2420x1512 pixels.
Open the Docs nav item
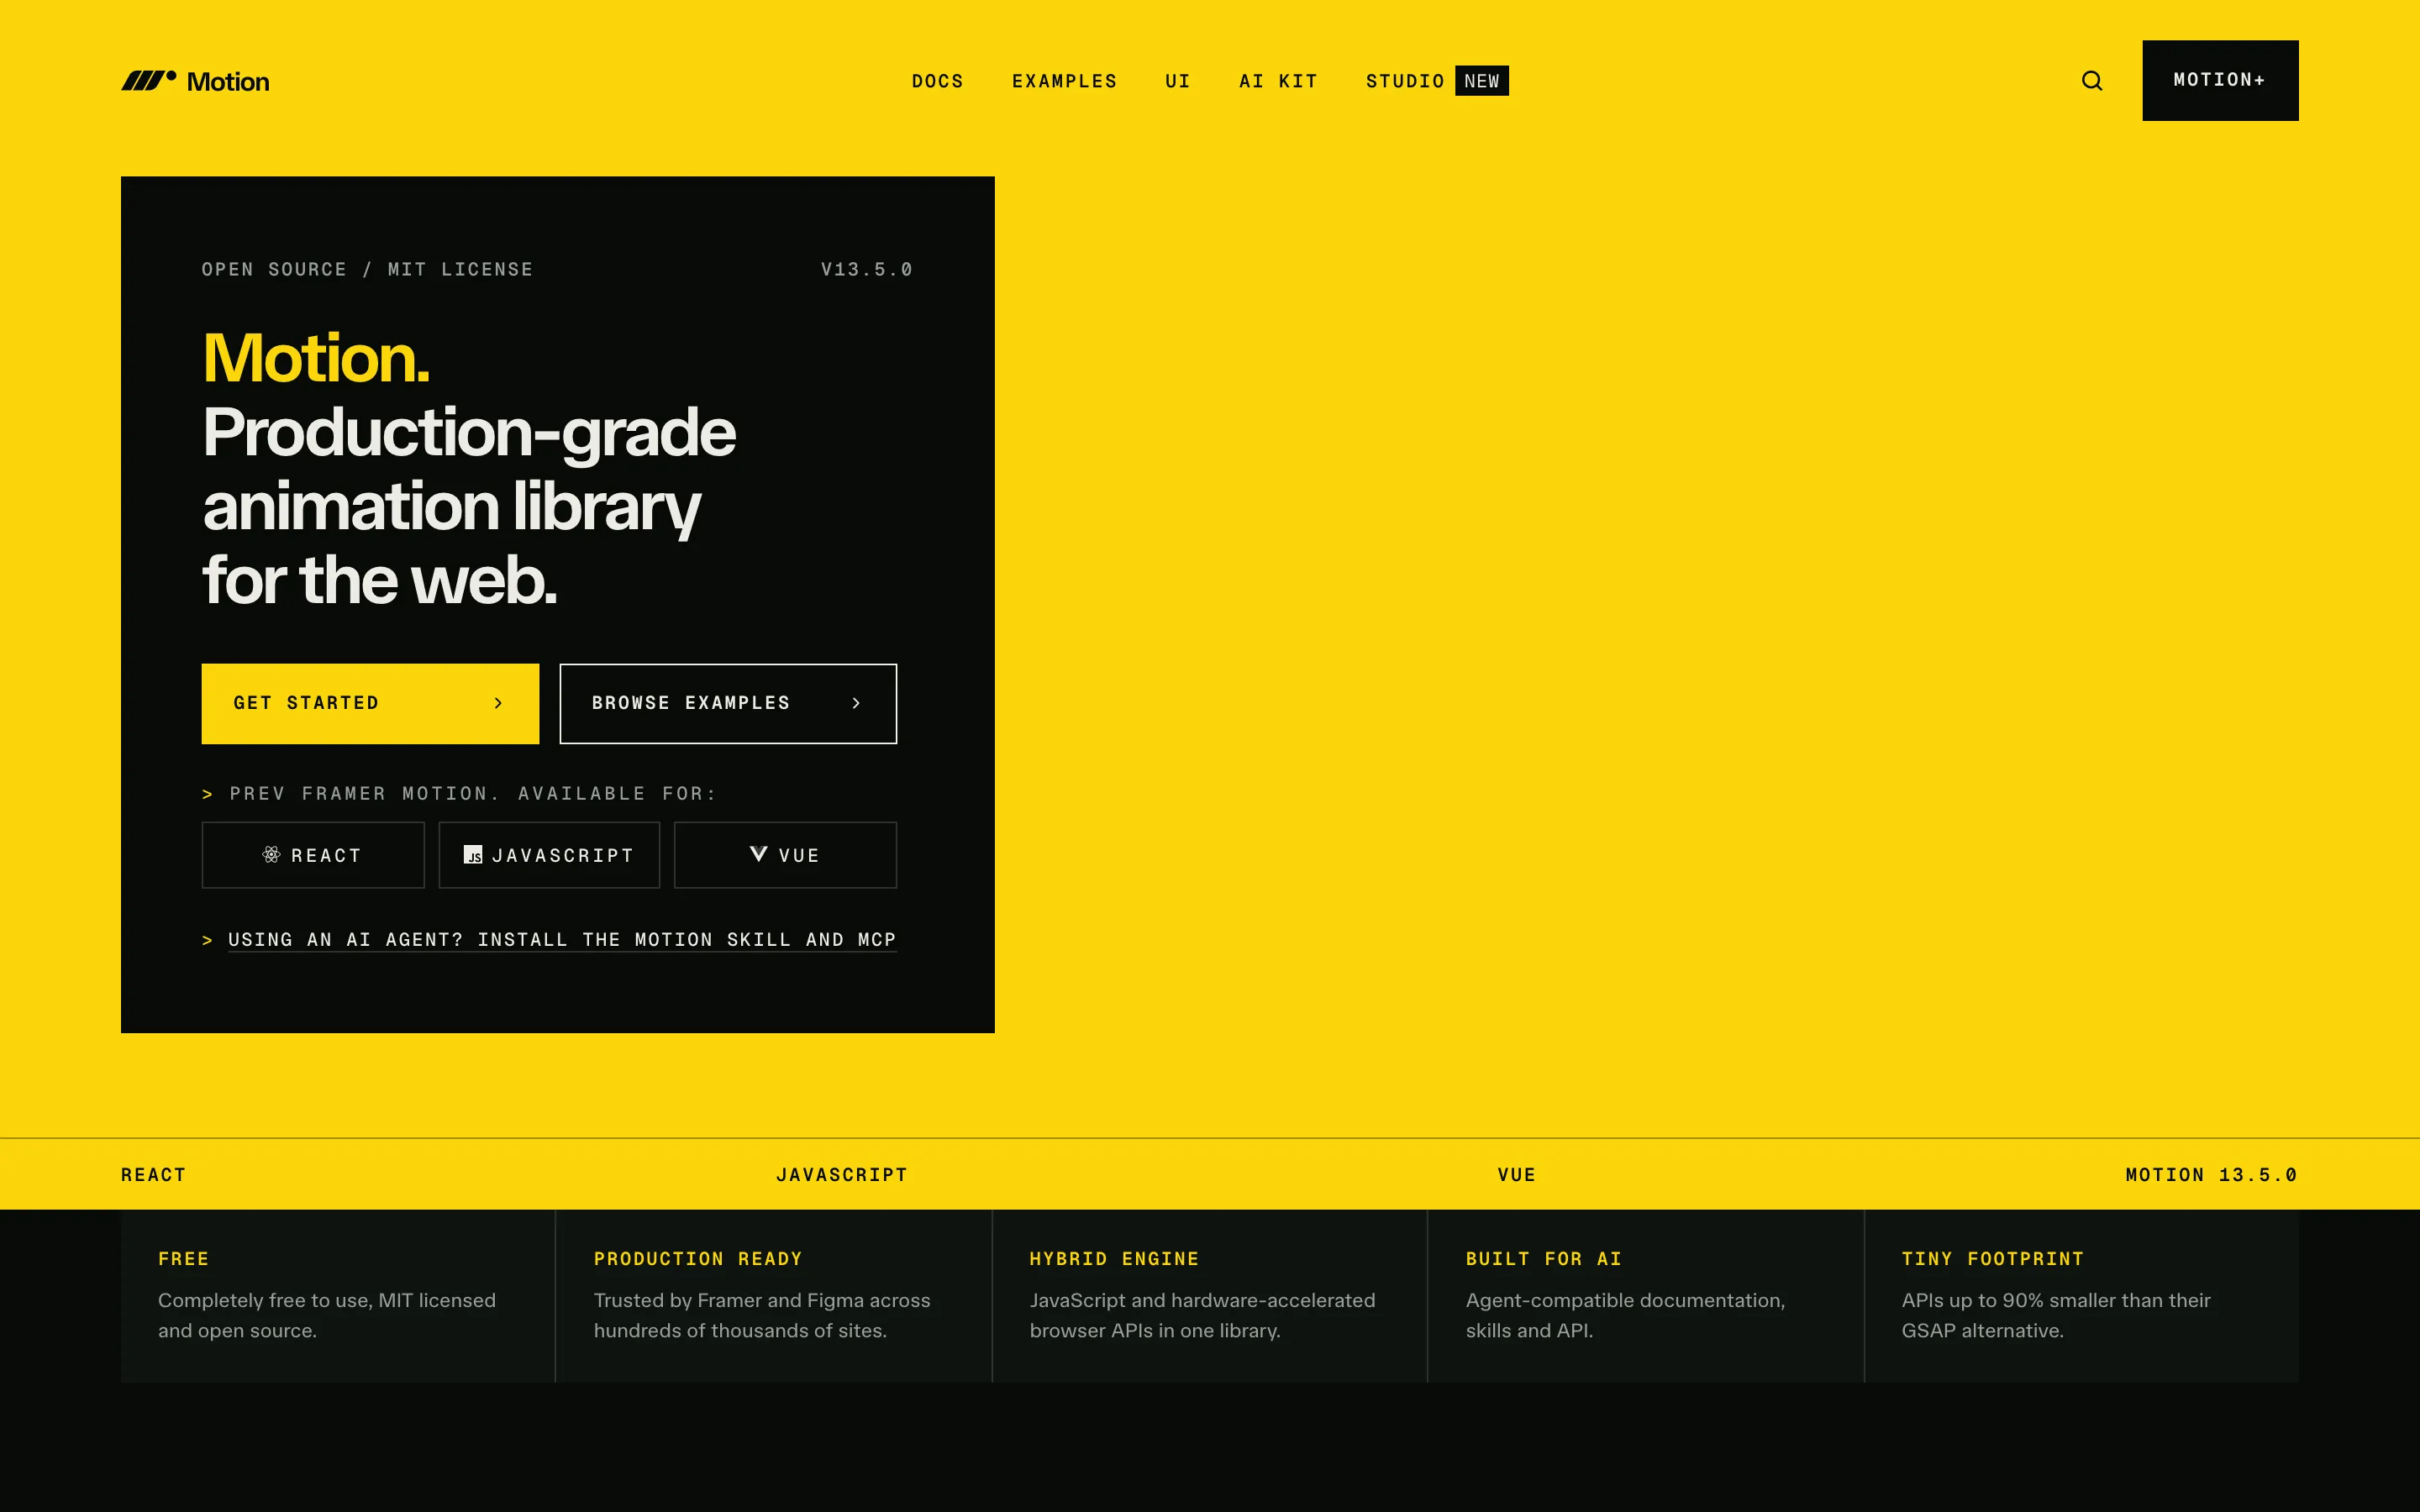(937, 81)
